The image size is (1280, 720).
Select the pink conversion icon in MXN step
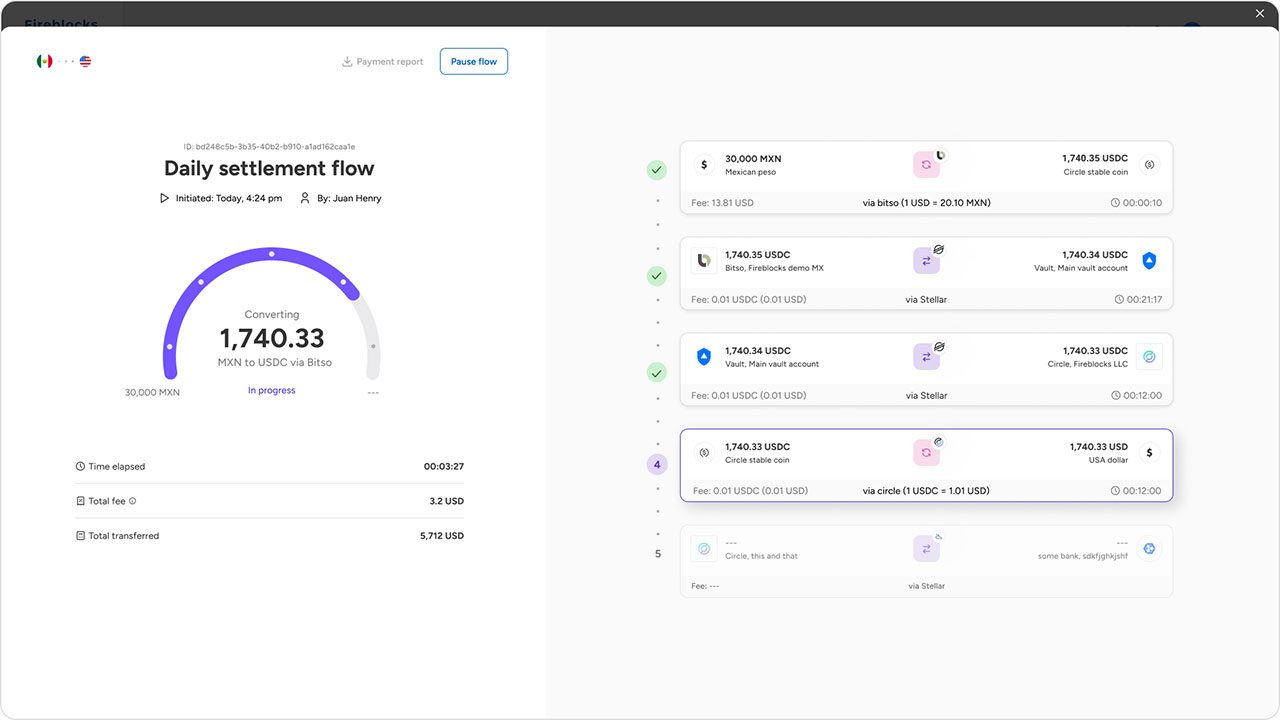click(x=926, y=165)
